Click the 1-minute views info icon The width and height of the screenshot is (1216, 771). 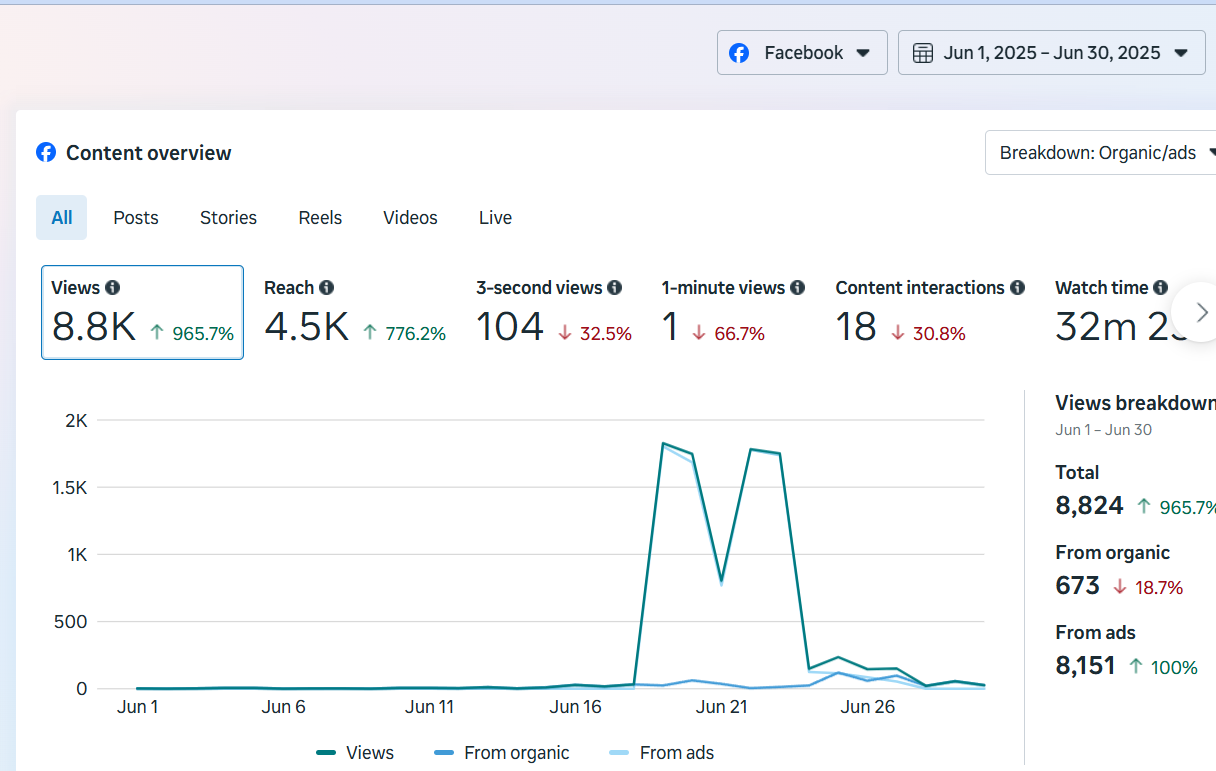[797, 288]
